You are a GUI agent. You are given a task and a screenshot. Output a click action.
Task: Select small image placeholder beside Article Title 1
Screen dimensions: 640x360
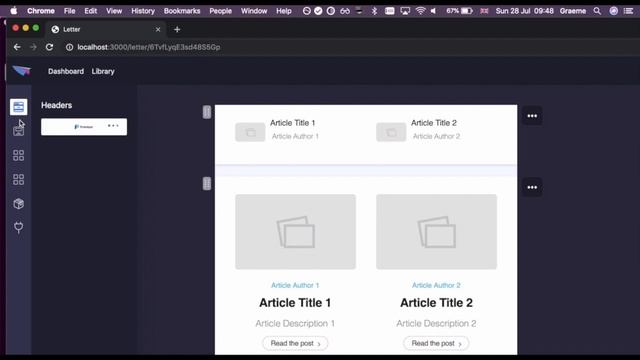(250, 132)
